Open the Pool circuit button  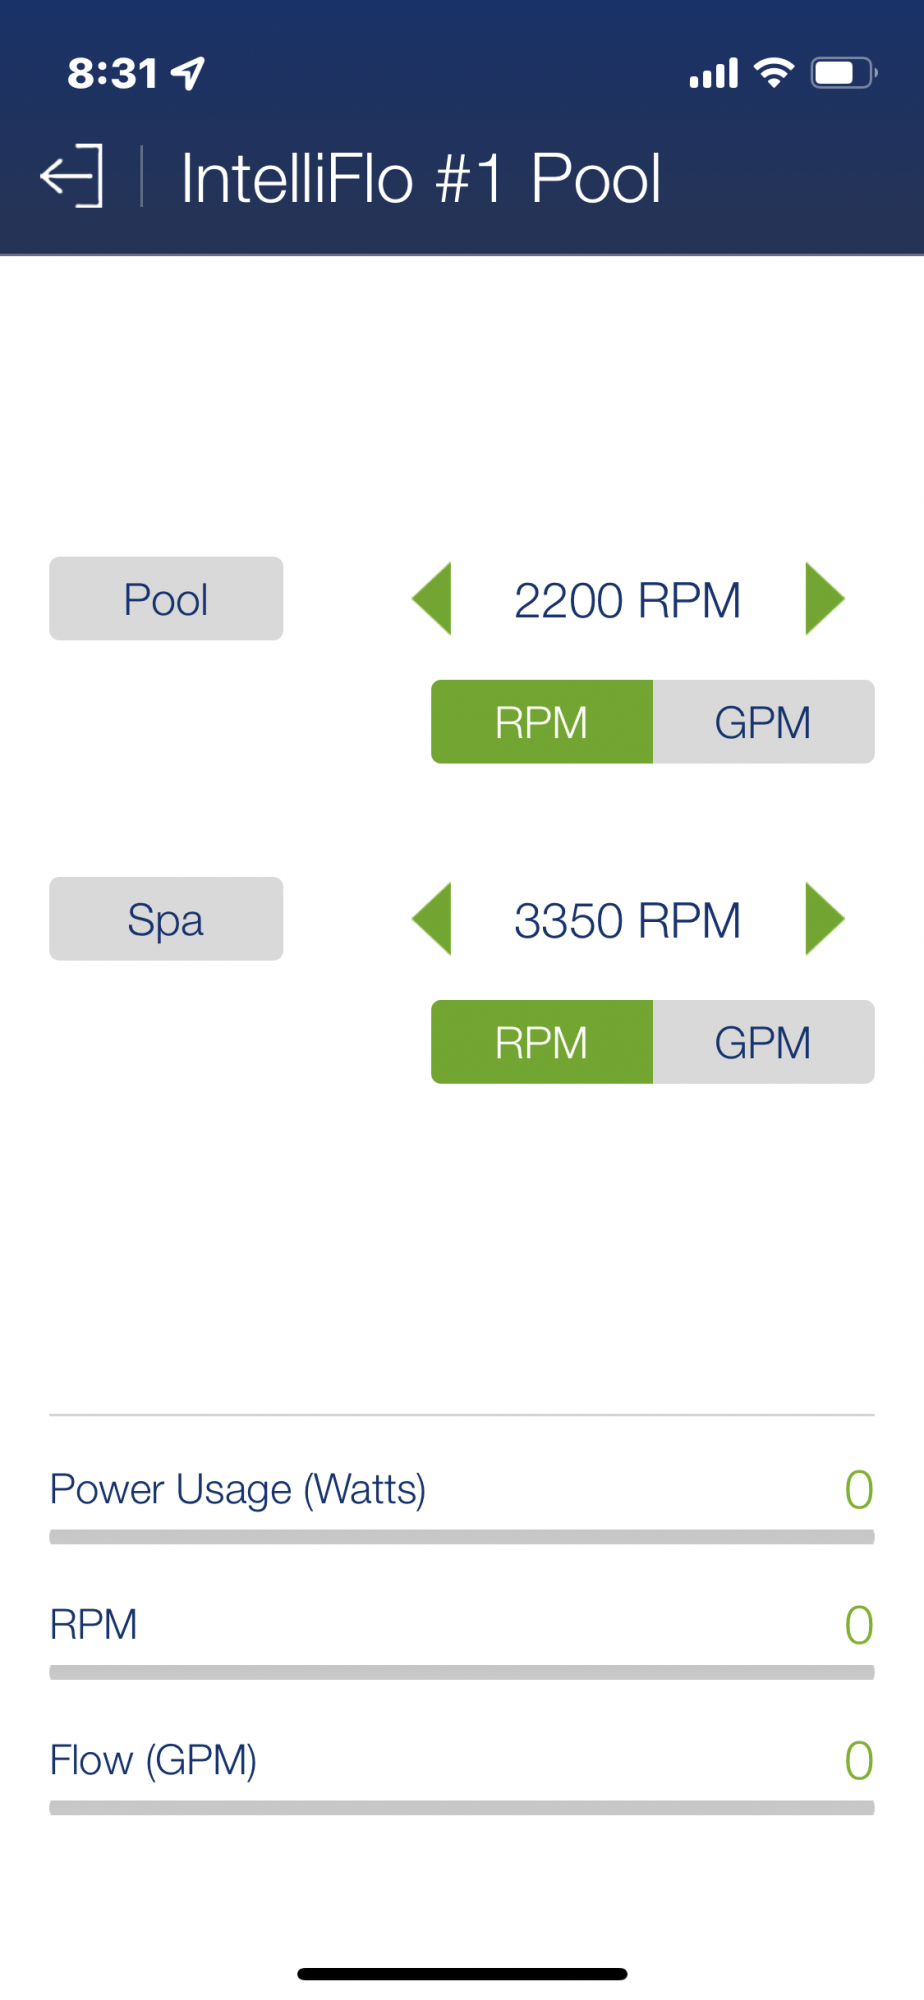point(166,599)
